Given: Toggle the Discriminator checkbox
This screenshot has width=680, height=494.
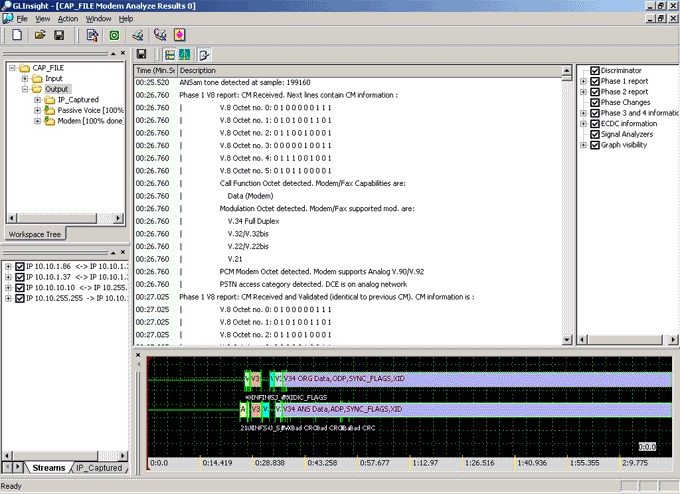Looking at the screenshot, I should pyautogui.click(x=595, y=70).
